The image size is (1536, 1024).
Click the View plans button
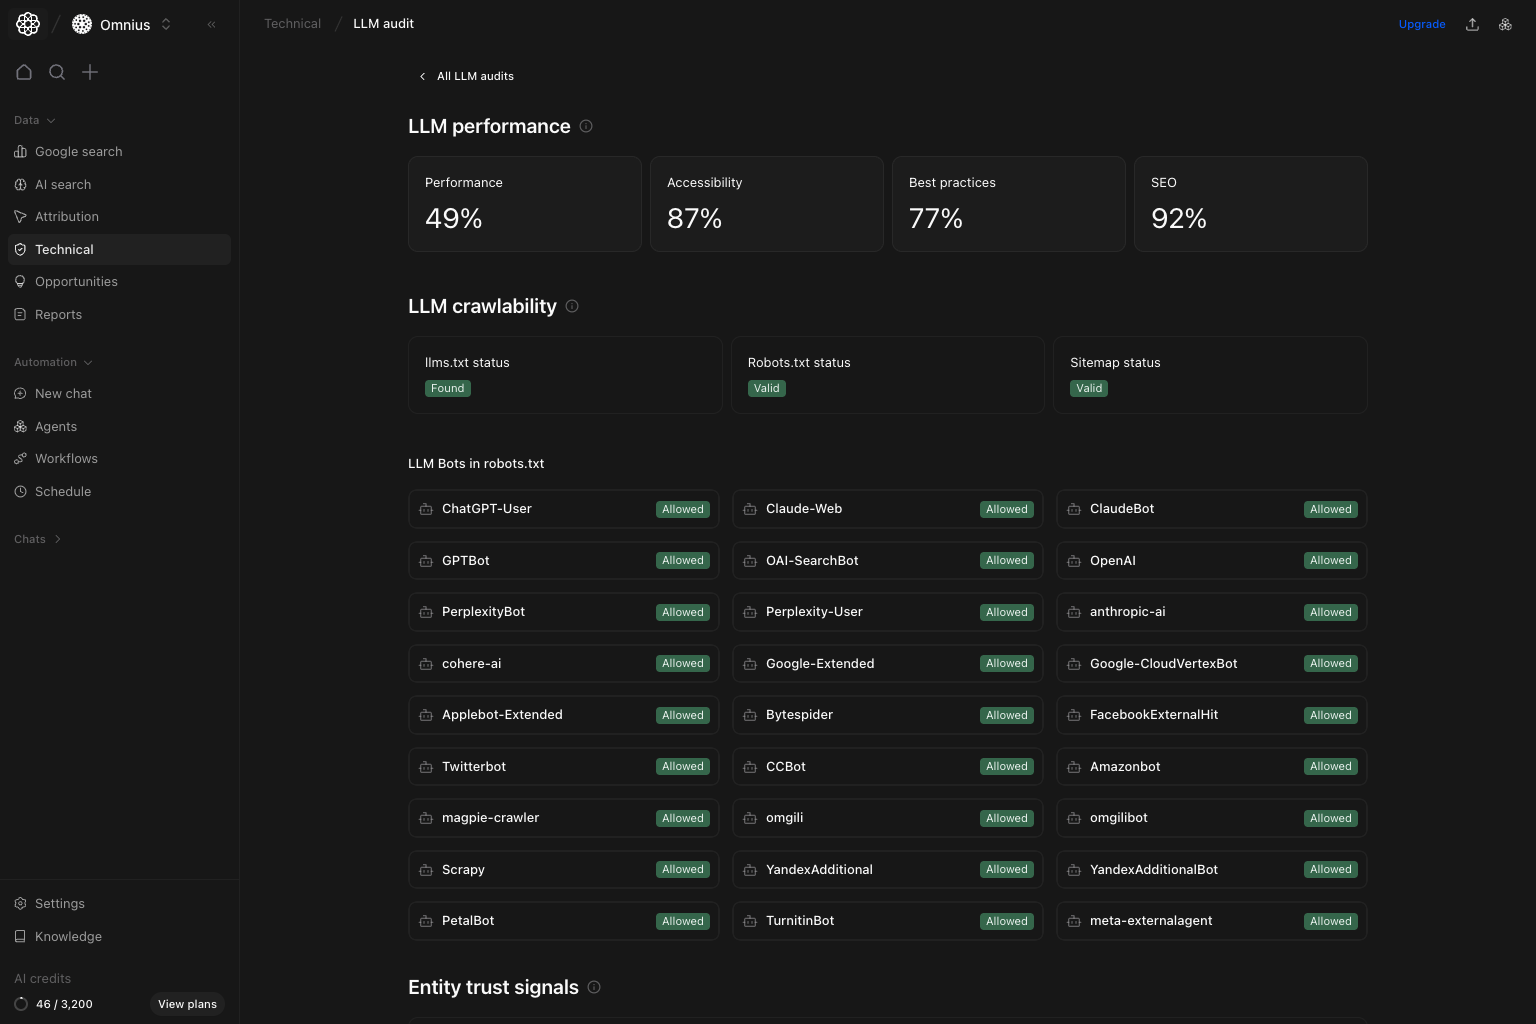187,1004
